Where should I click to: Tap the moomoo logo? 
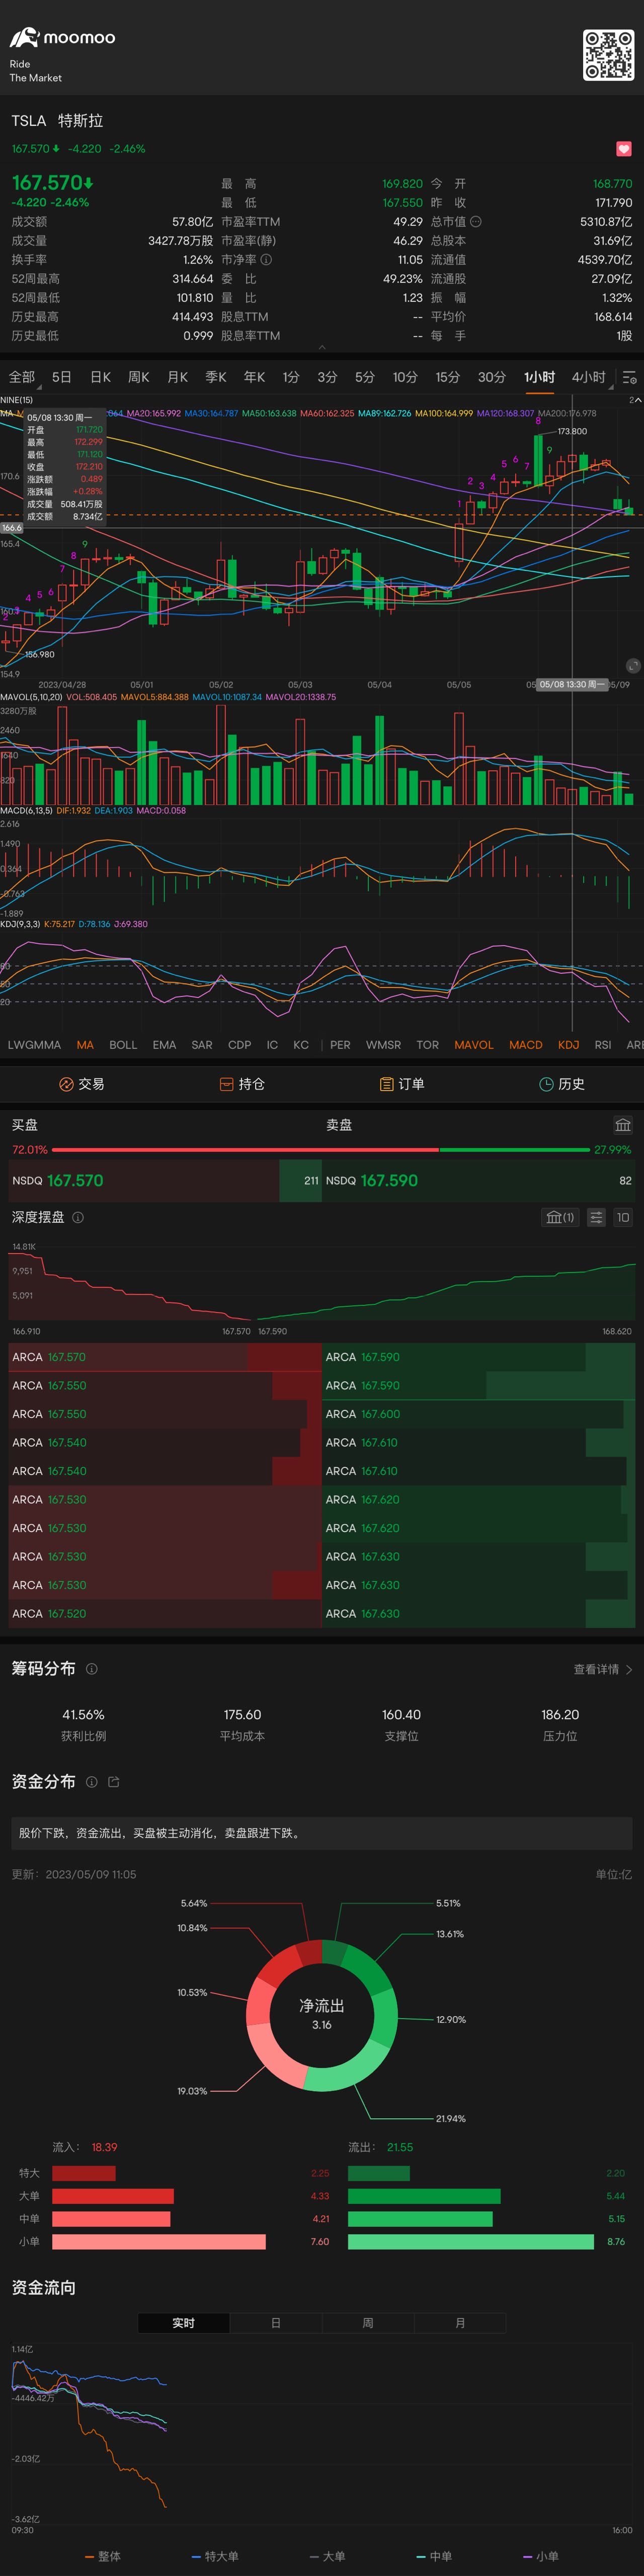pos(62,38)
